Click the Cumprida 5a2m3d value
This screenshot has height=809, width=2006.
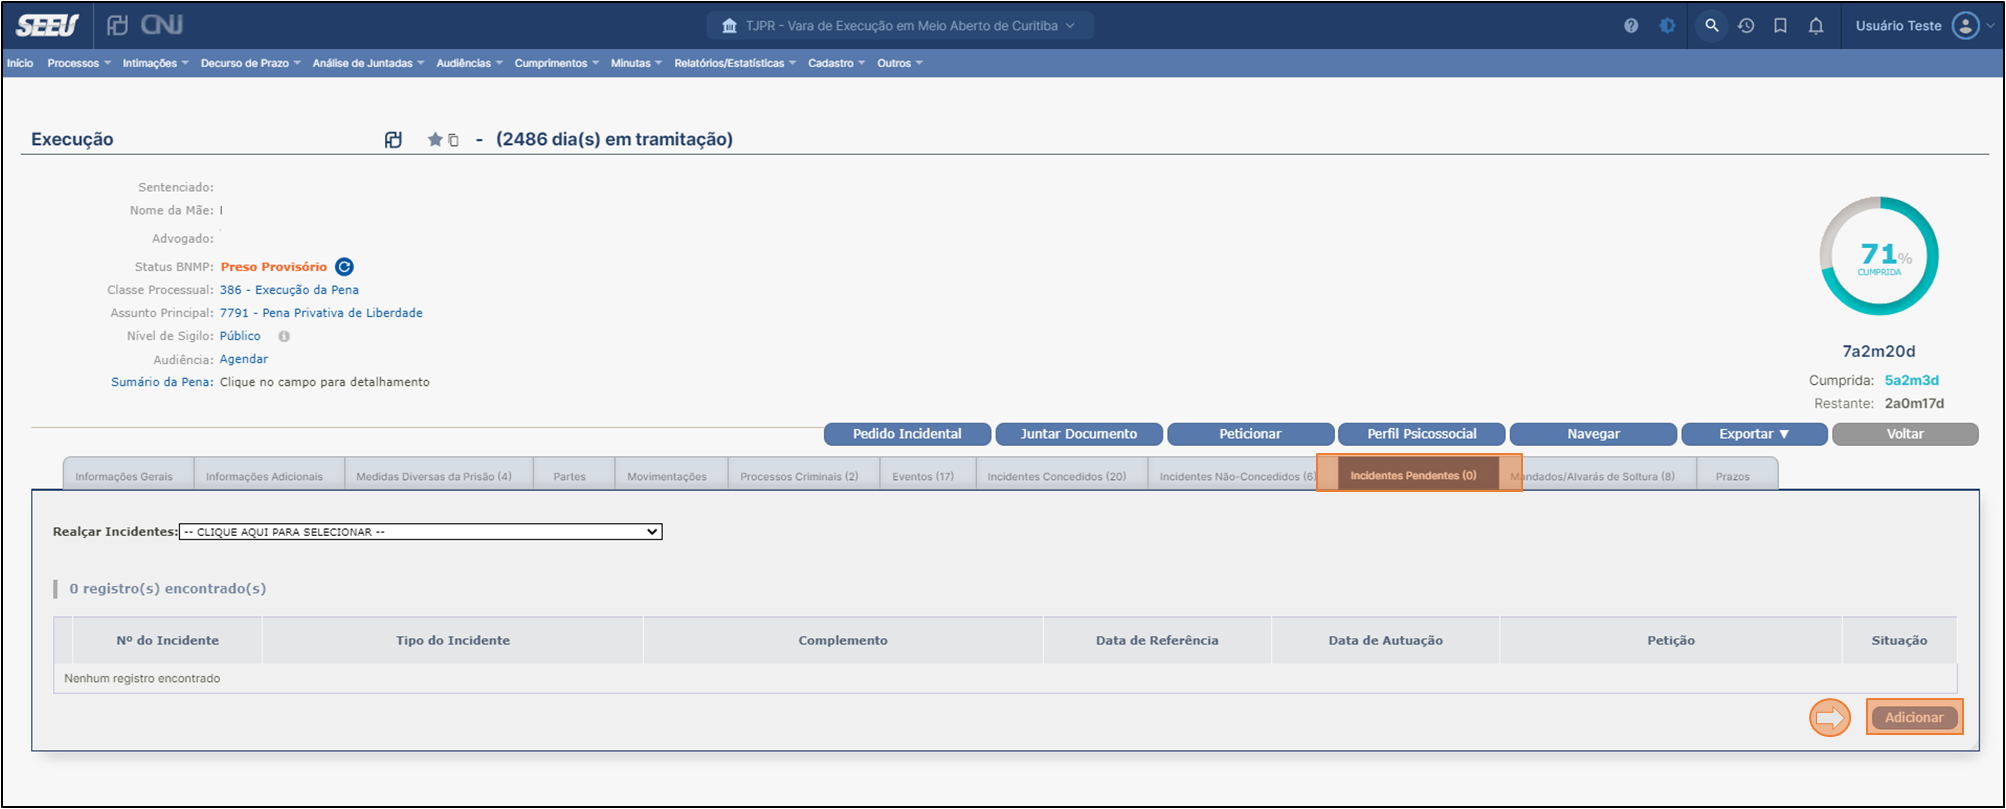(x=1912, y=380)
